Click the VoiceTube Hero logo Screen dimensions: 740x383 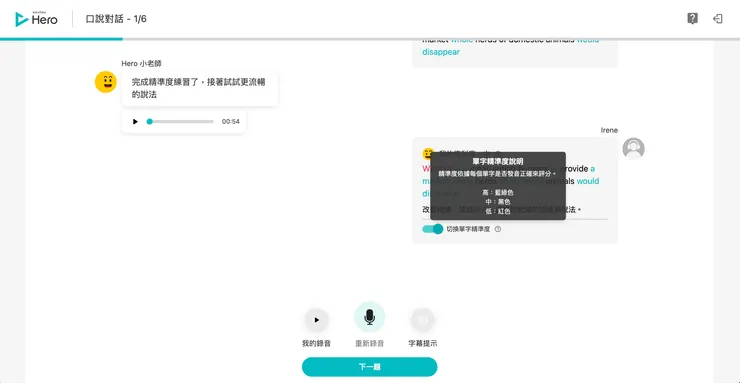click(x=36, y=19)
